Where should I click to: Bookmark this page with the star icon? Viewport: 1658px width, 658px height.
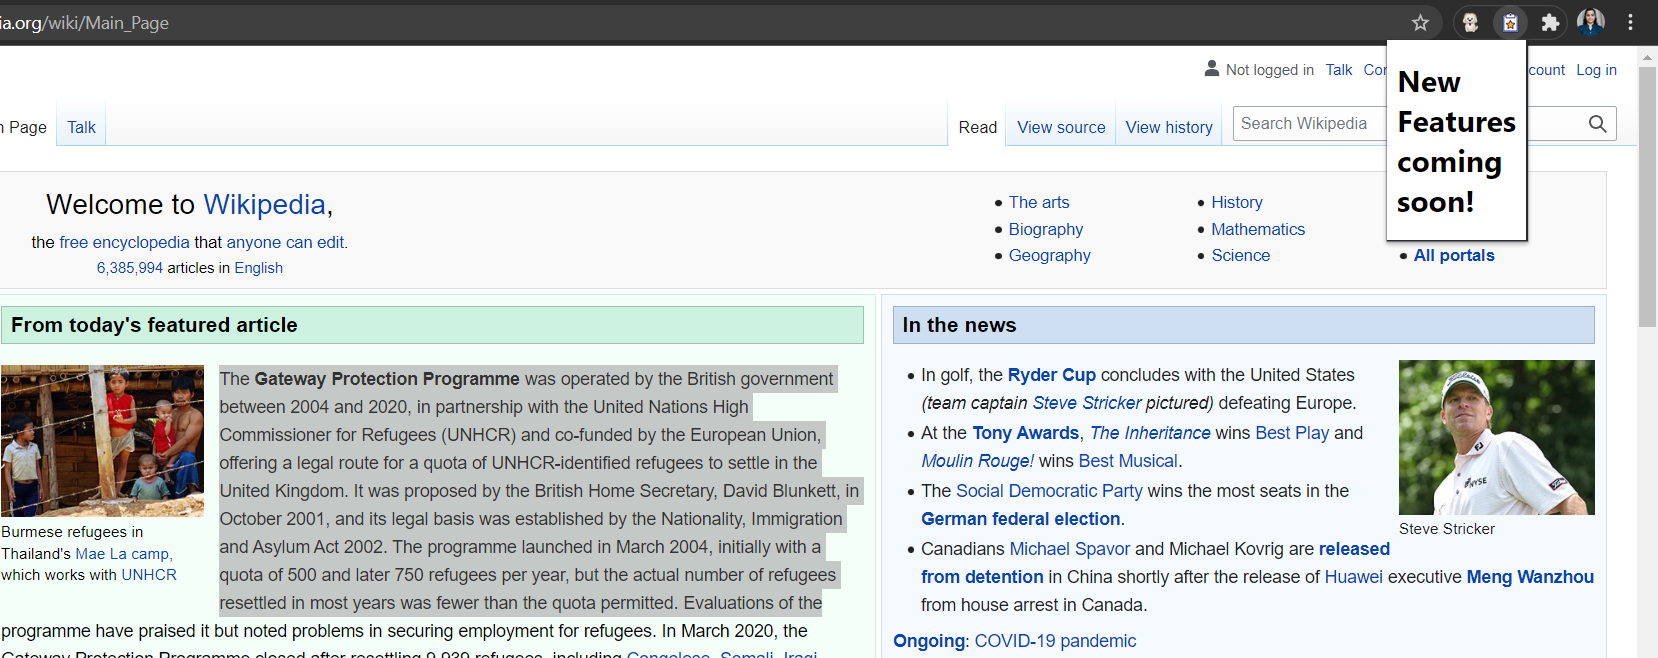pyautogui.click(x=1420, y=22)
